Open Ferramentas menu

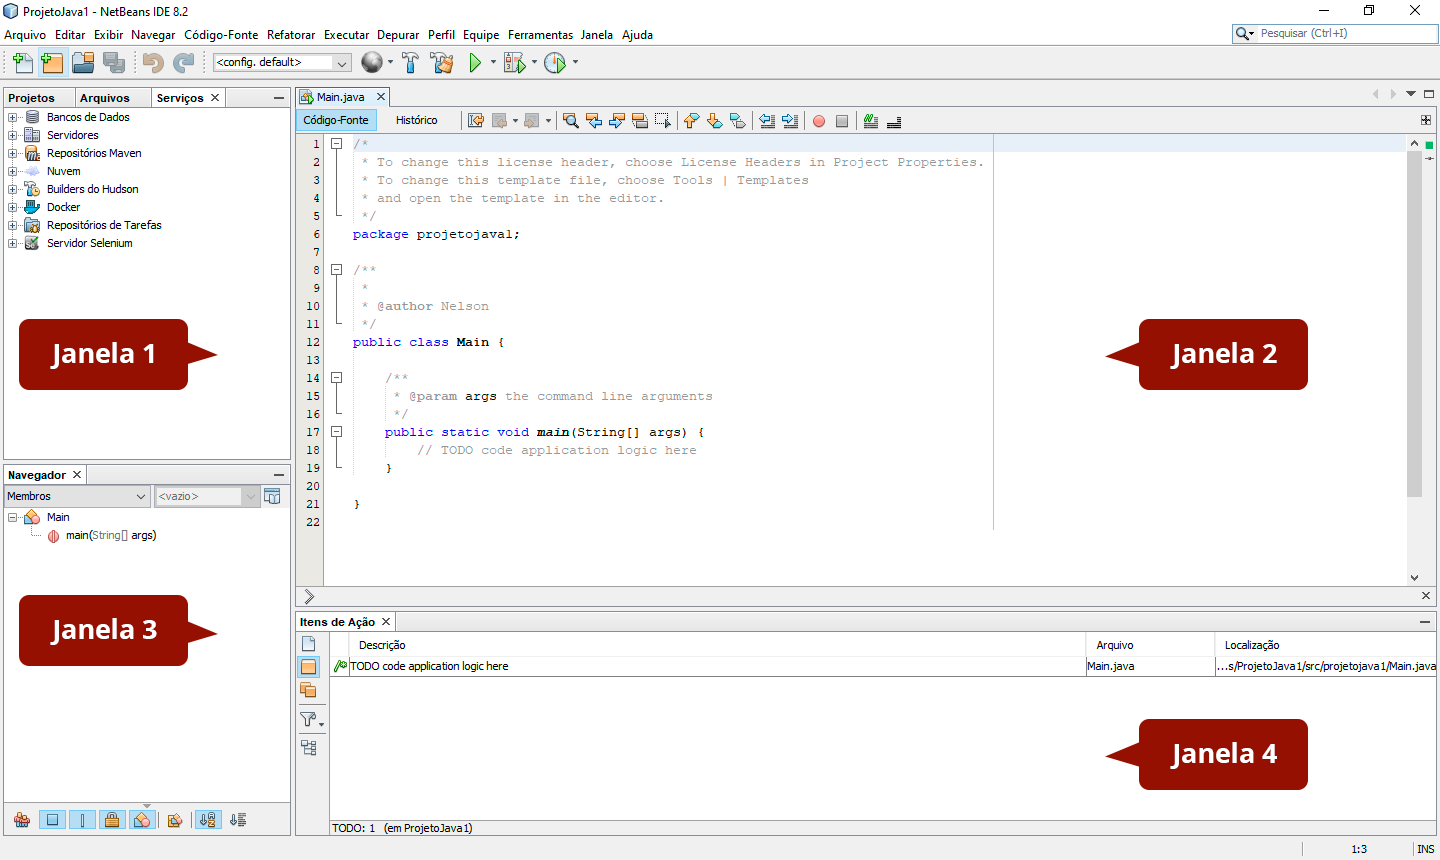point(540,35)
